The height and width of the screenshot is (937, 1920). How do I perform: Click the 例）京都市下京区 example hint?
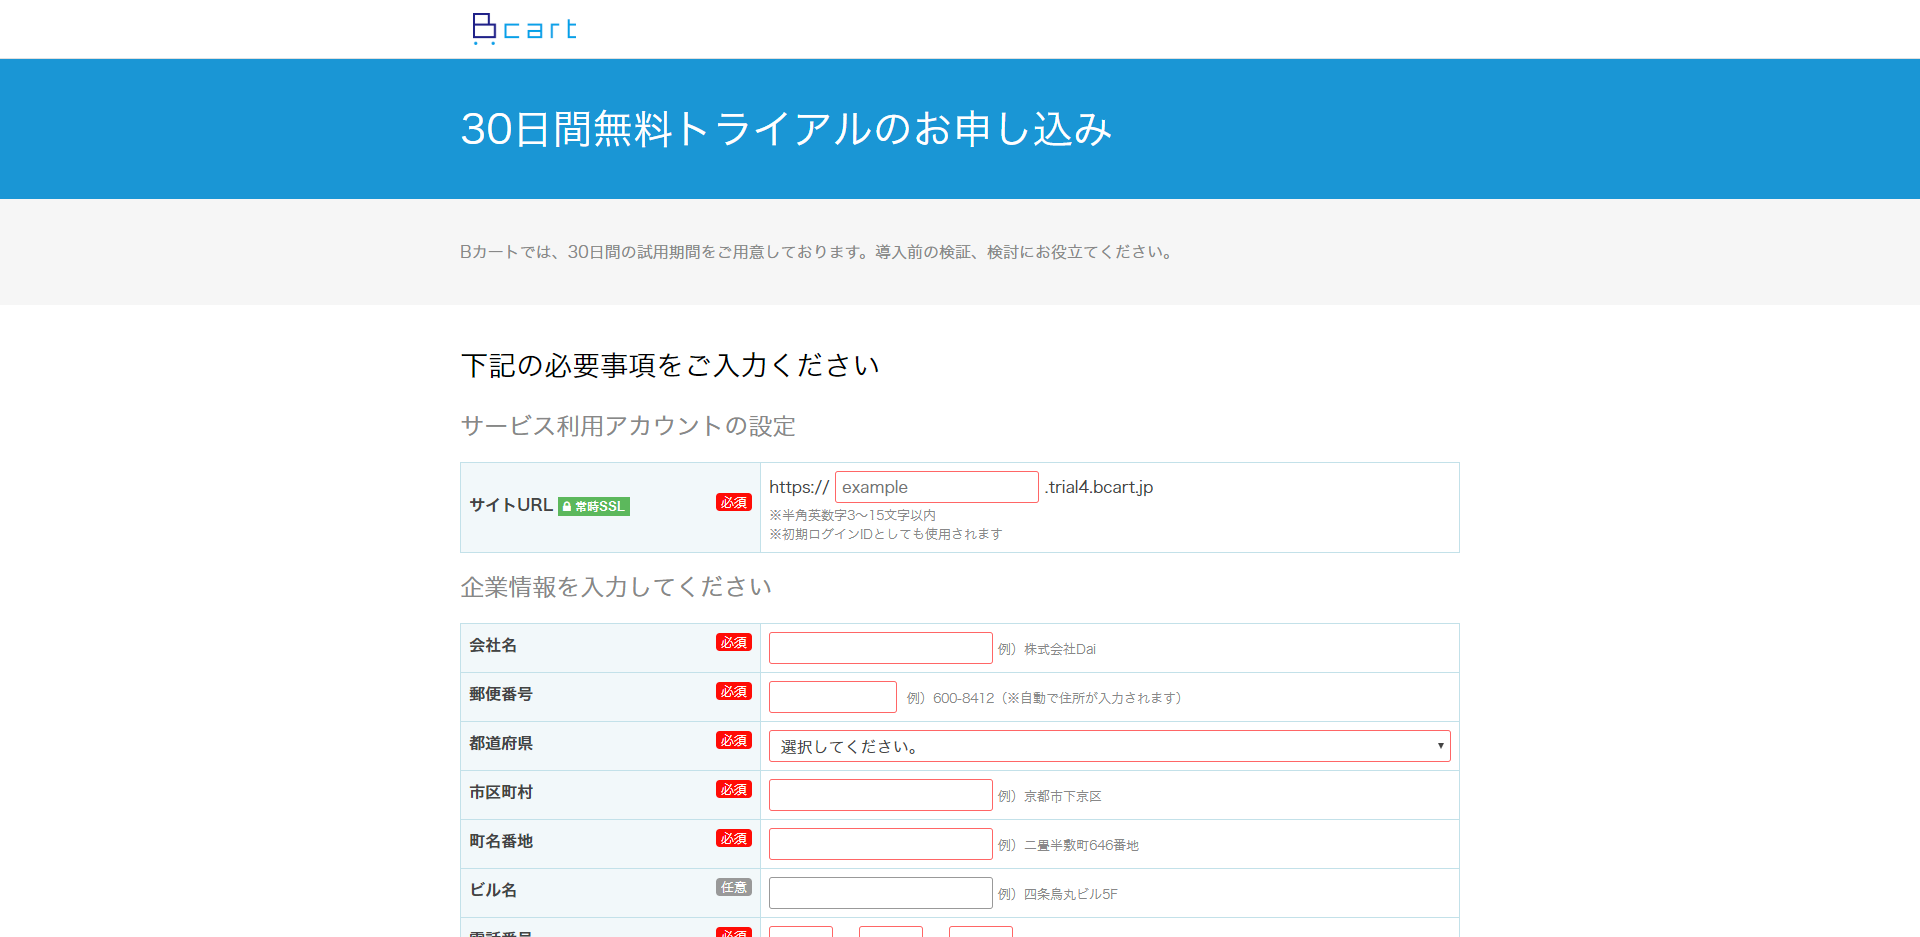click(x=1050, y=796)
